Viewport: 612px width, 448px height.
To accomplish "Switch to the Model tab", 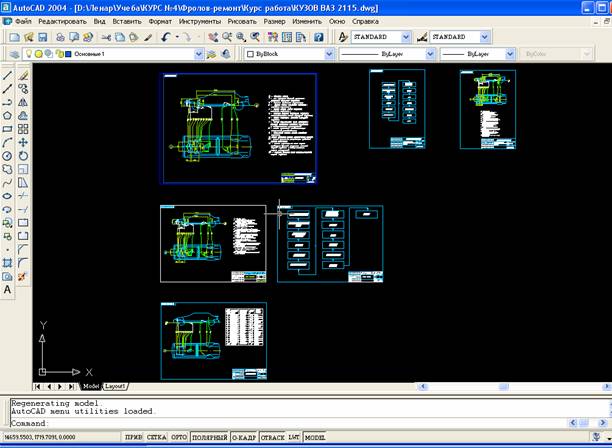I will click(x=91, y=386).
